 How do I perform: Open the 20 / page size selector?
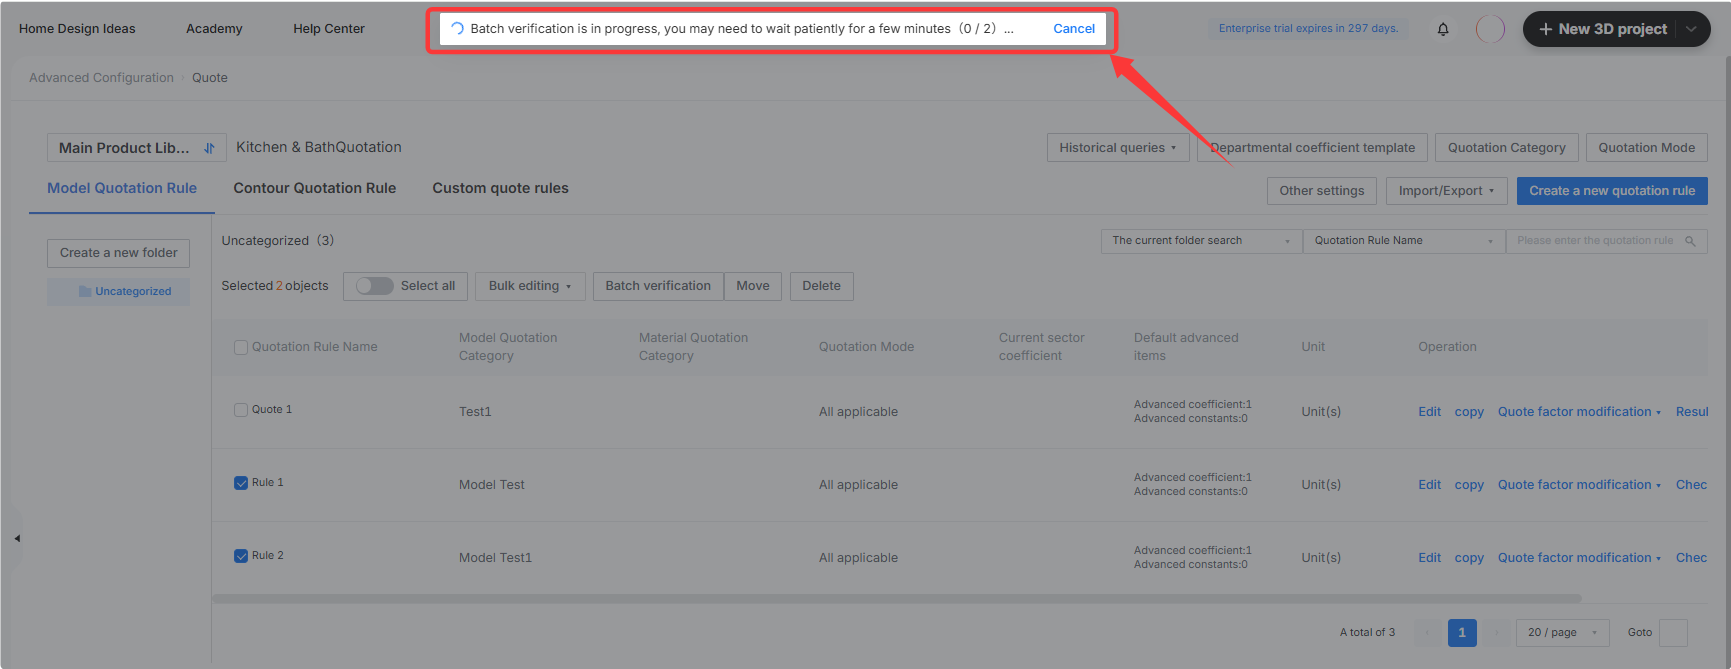click(x=1563, y=633)
